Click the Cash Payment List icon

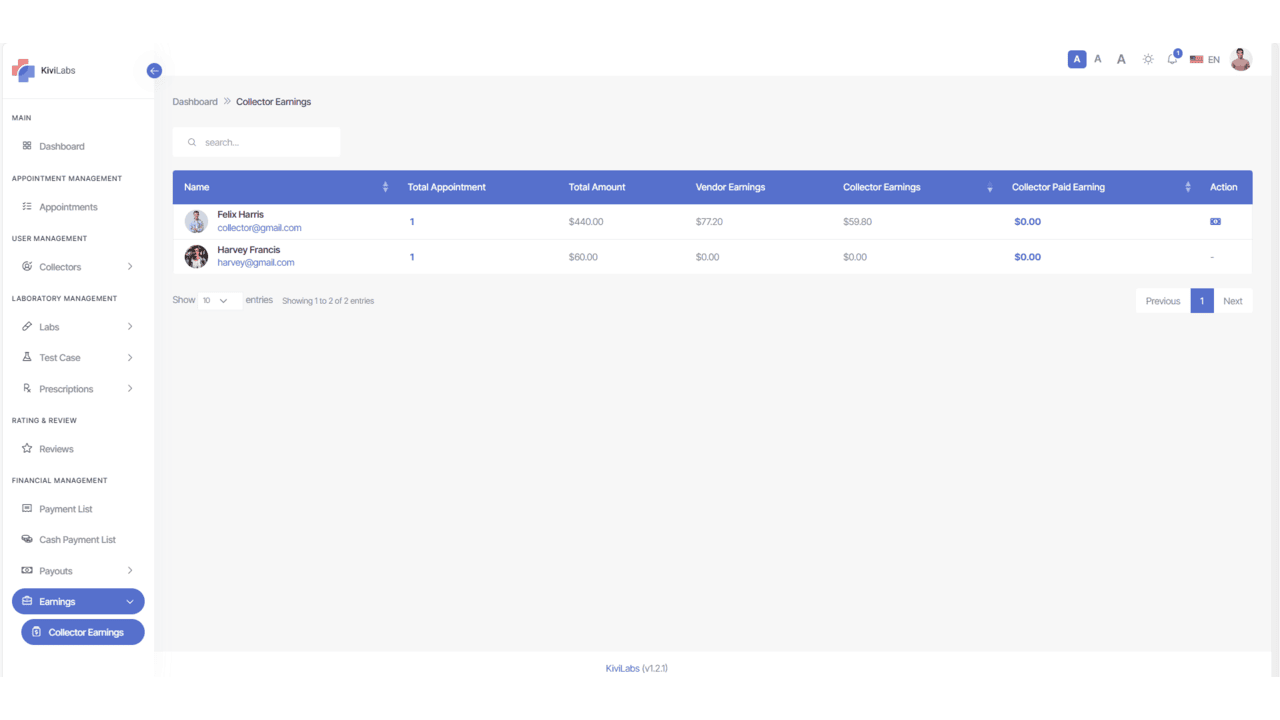(x=26, y=539)
